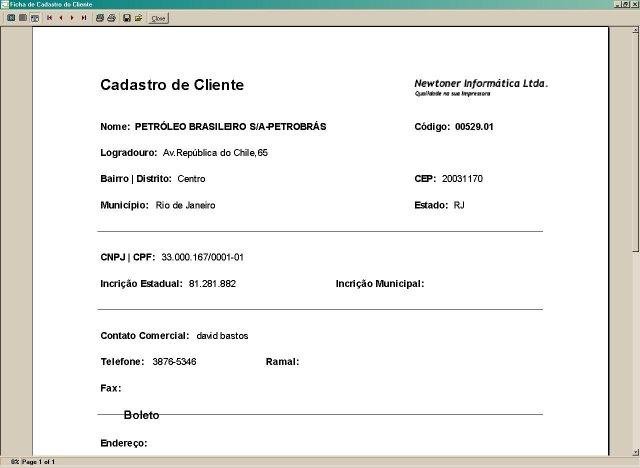Go to previous page of report
The height and width of the screenshot is (468, 640).
(x=61, y=18)
